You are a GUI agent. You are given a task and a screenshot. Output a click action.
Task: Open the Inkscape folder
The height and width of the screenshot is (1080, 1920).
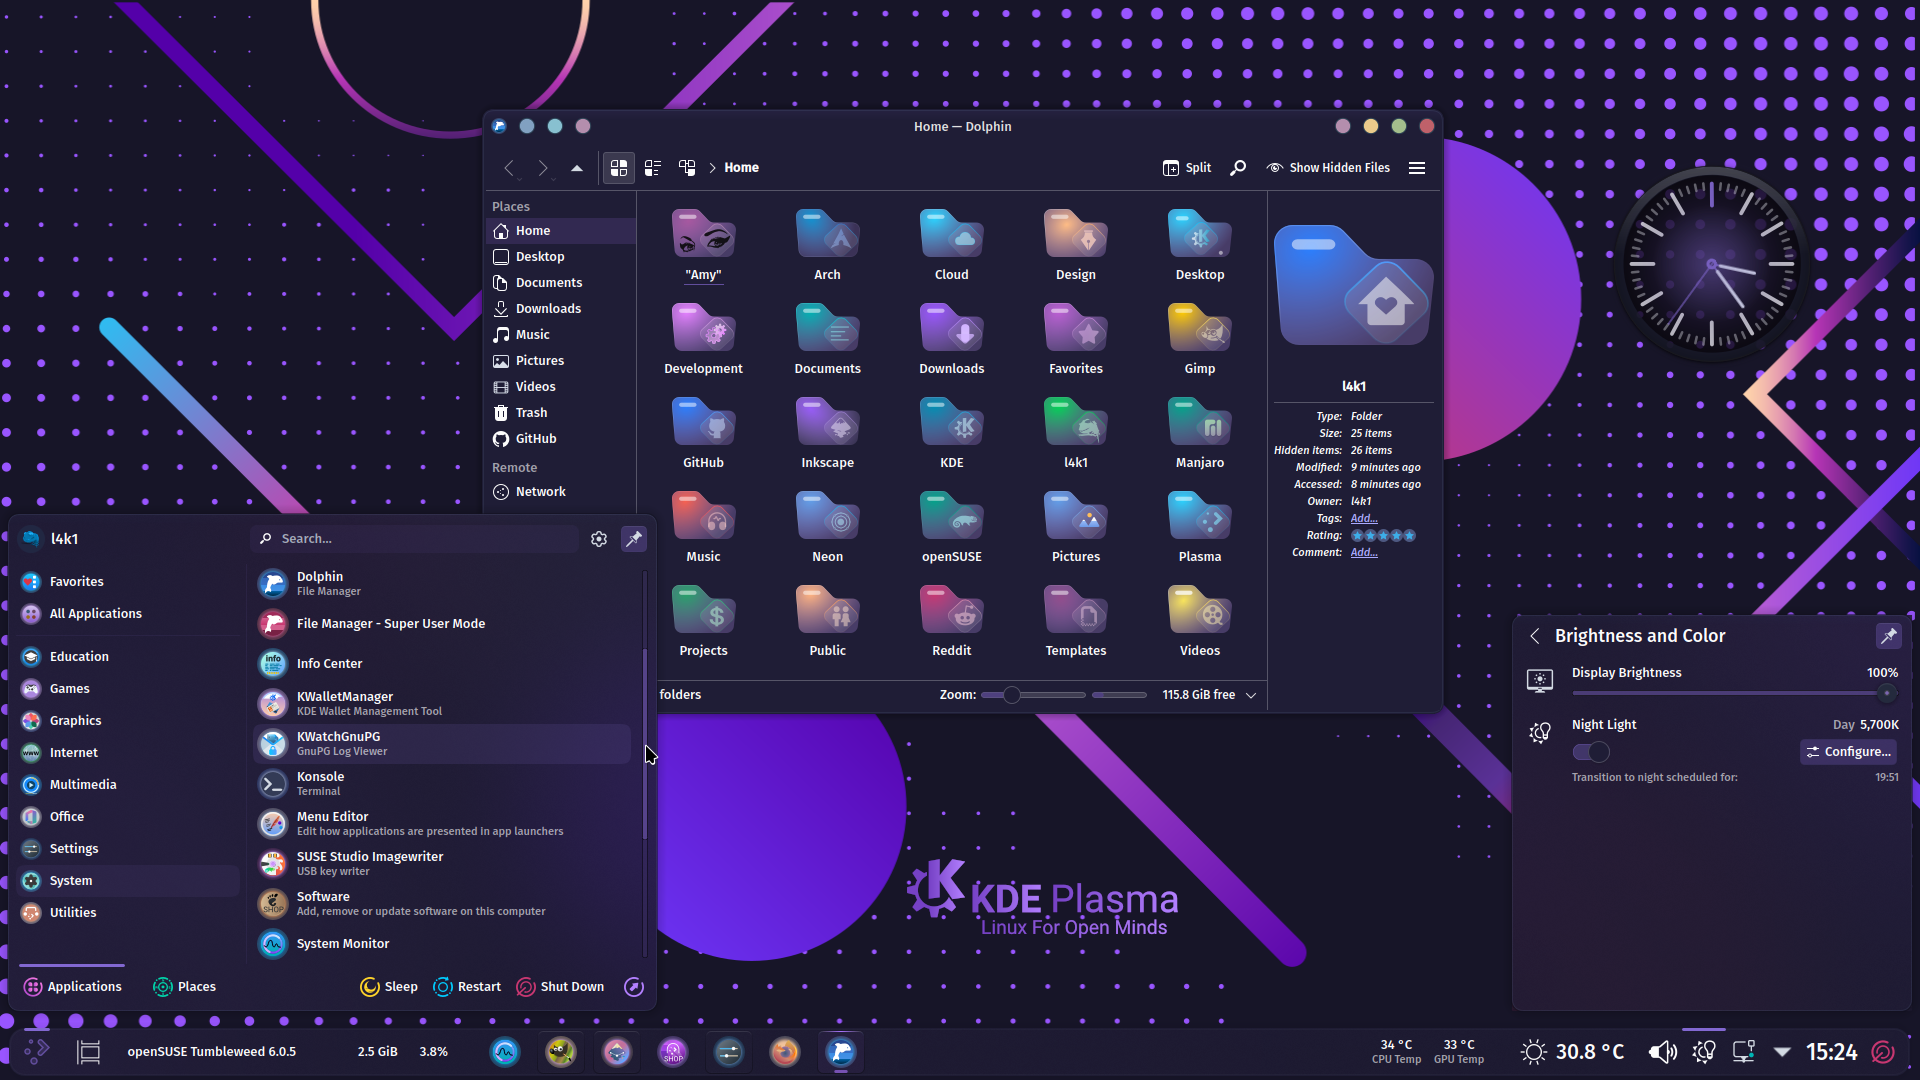(x=827, y=433)
